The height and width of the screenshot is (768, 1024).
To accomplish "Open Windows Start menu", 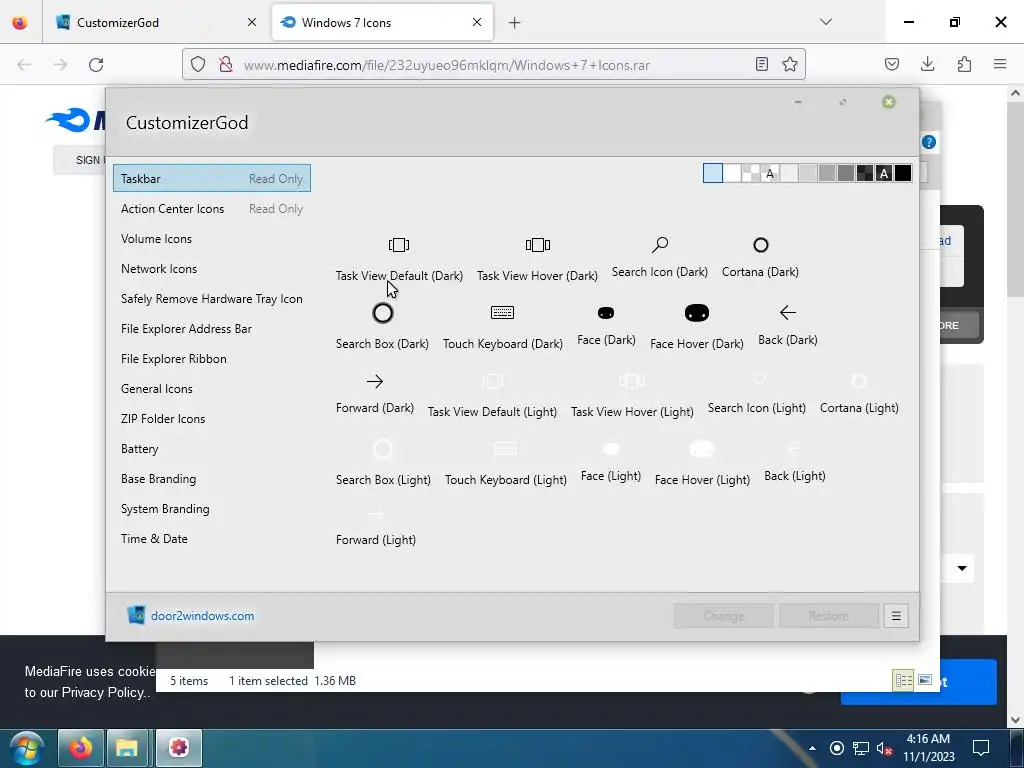I will click(27, 748).
